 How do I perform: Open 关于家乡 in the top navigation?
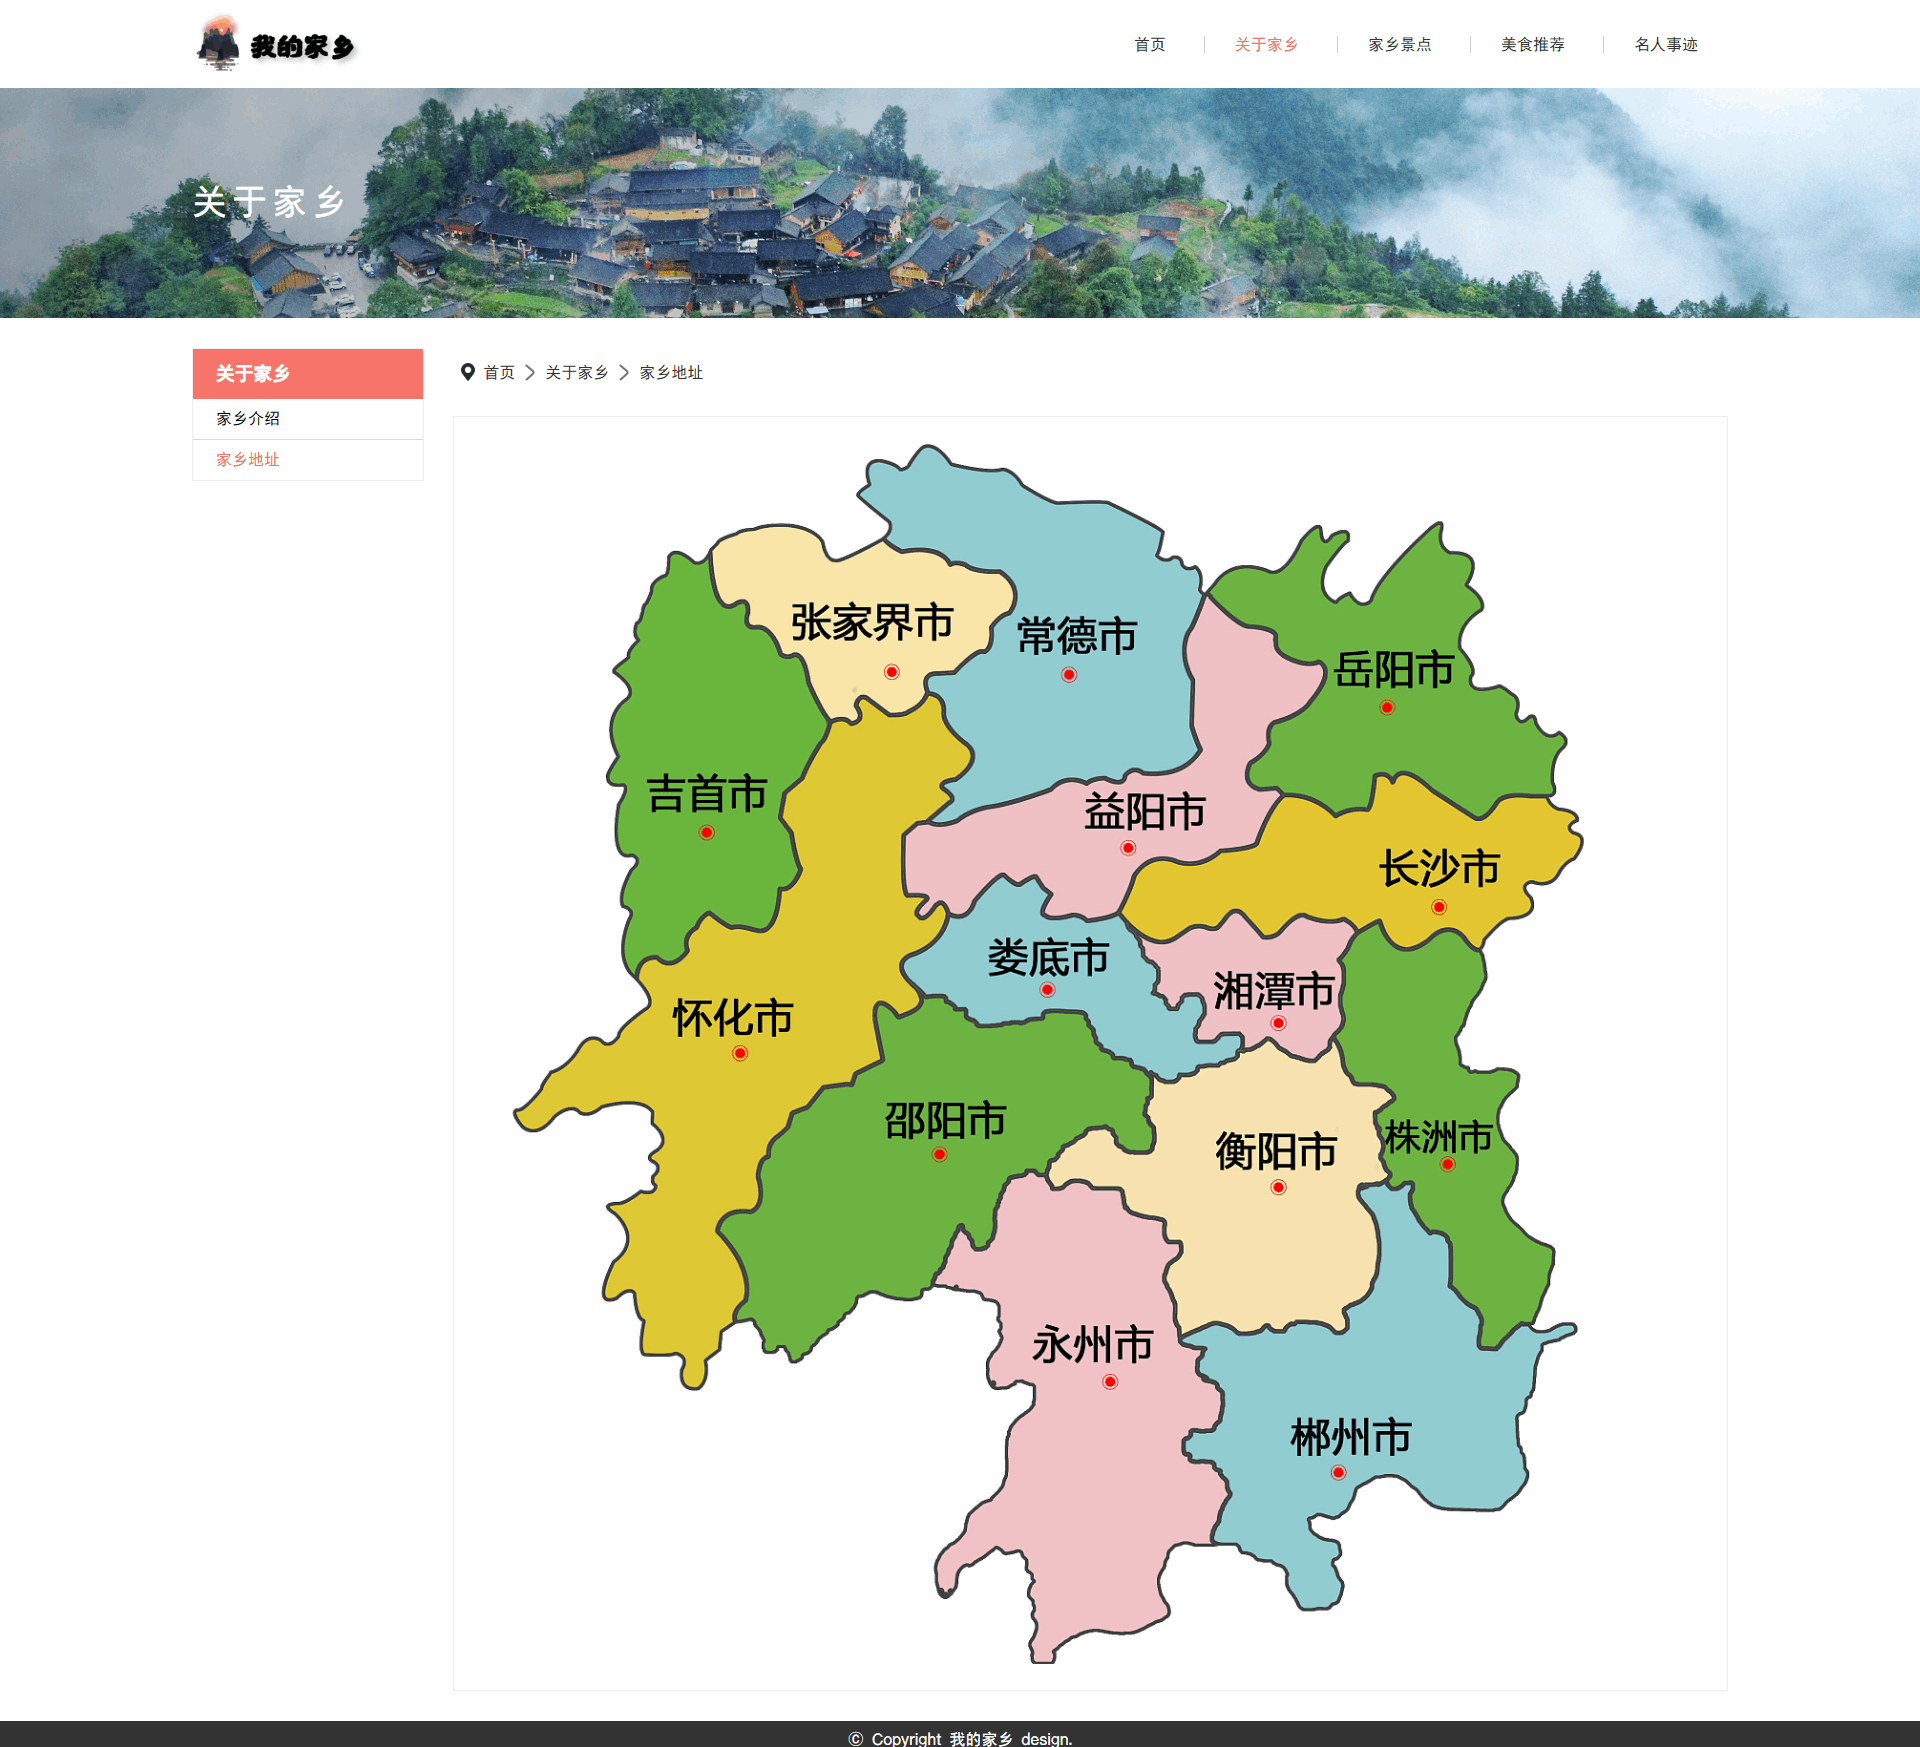[1266, 44]
